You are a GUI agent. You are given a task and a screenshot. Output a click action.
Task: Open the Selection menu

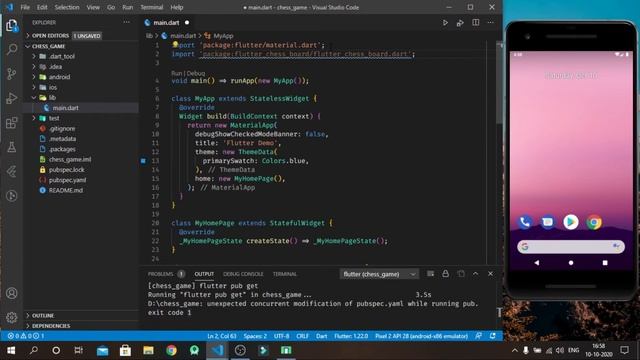coord(67,7)
